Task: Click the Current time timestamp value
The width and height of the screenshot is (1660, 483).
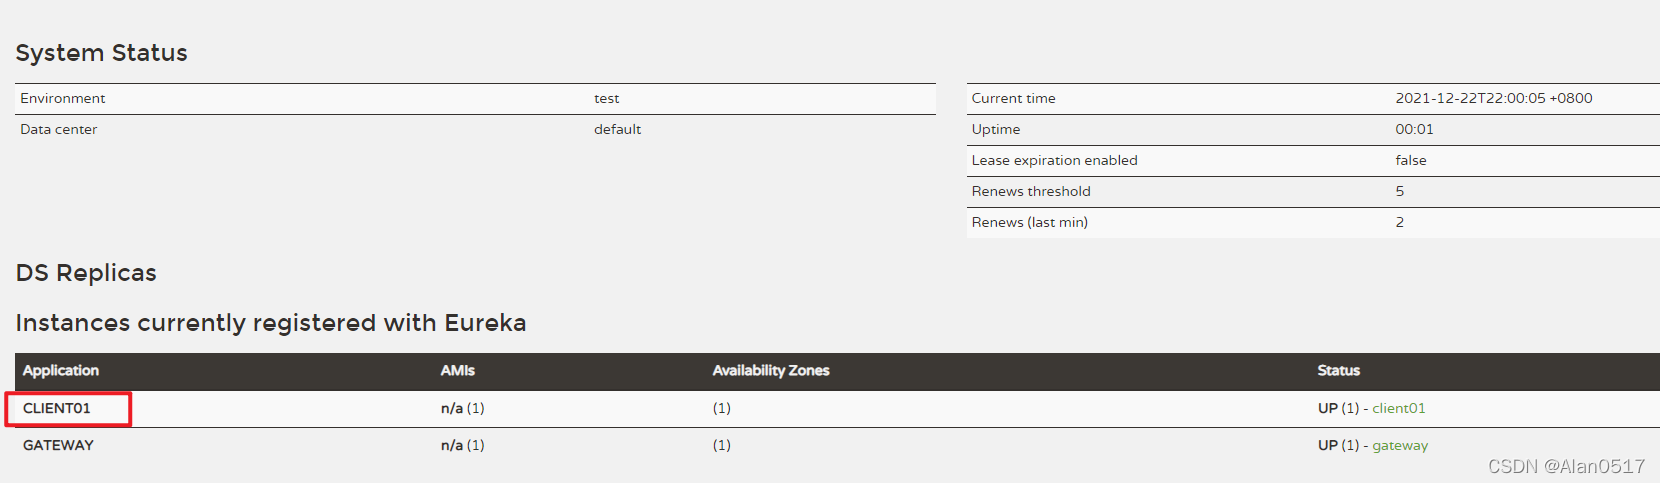Action: coord(1493,98)
